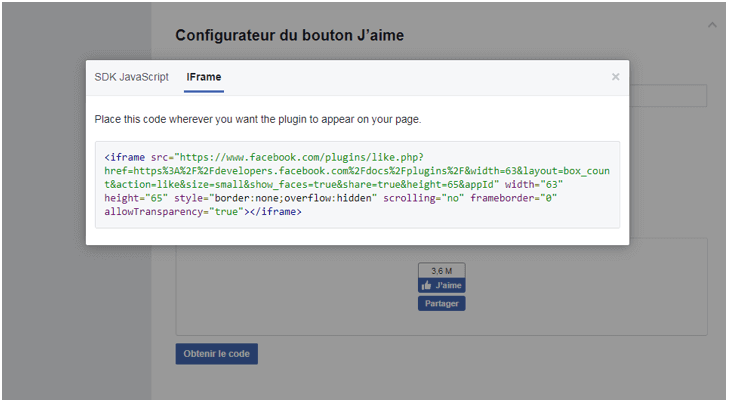Click the Configurateur du bouton J'aime heading
730x402 pixels.
coord(290,35)
